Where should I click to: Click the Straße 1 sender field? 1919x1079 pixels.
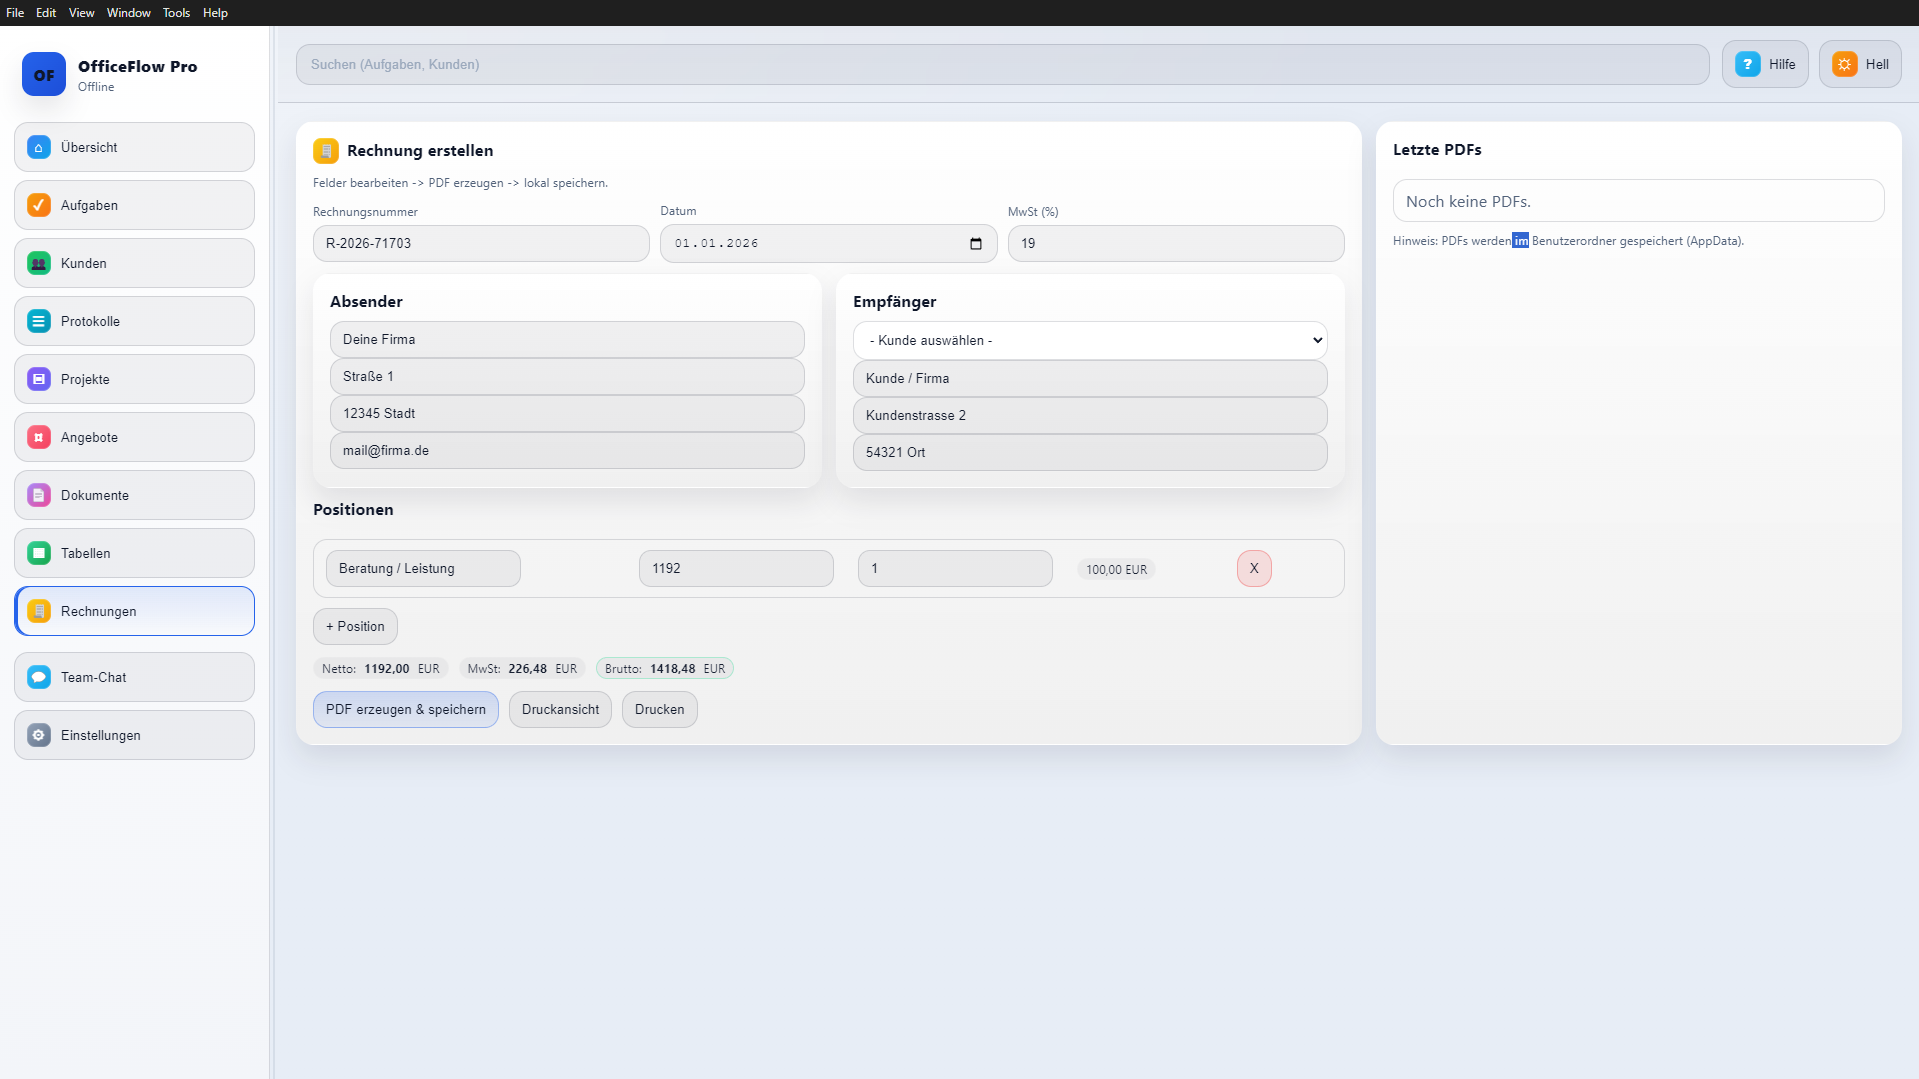[x=567, y=376]
